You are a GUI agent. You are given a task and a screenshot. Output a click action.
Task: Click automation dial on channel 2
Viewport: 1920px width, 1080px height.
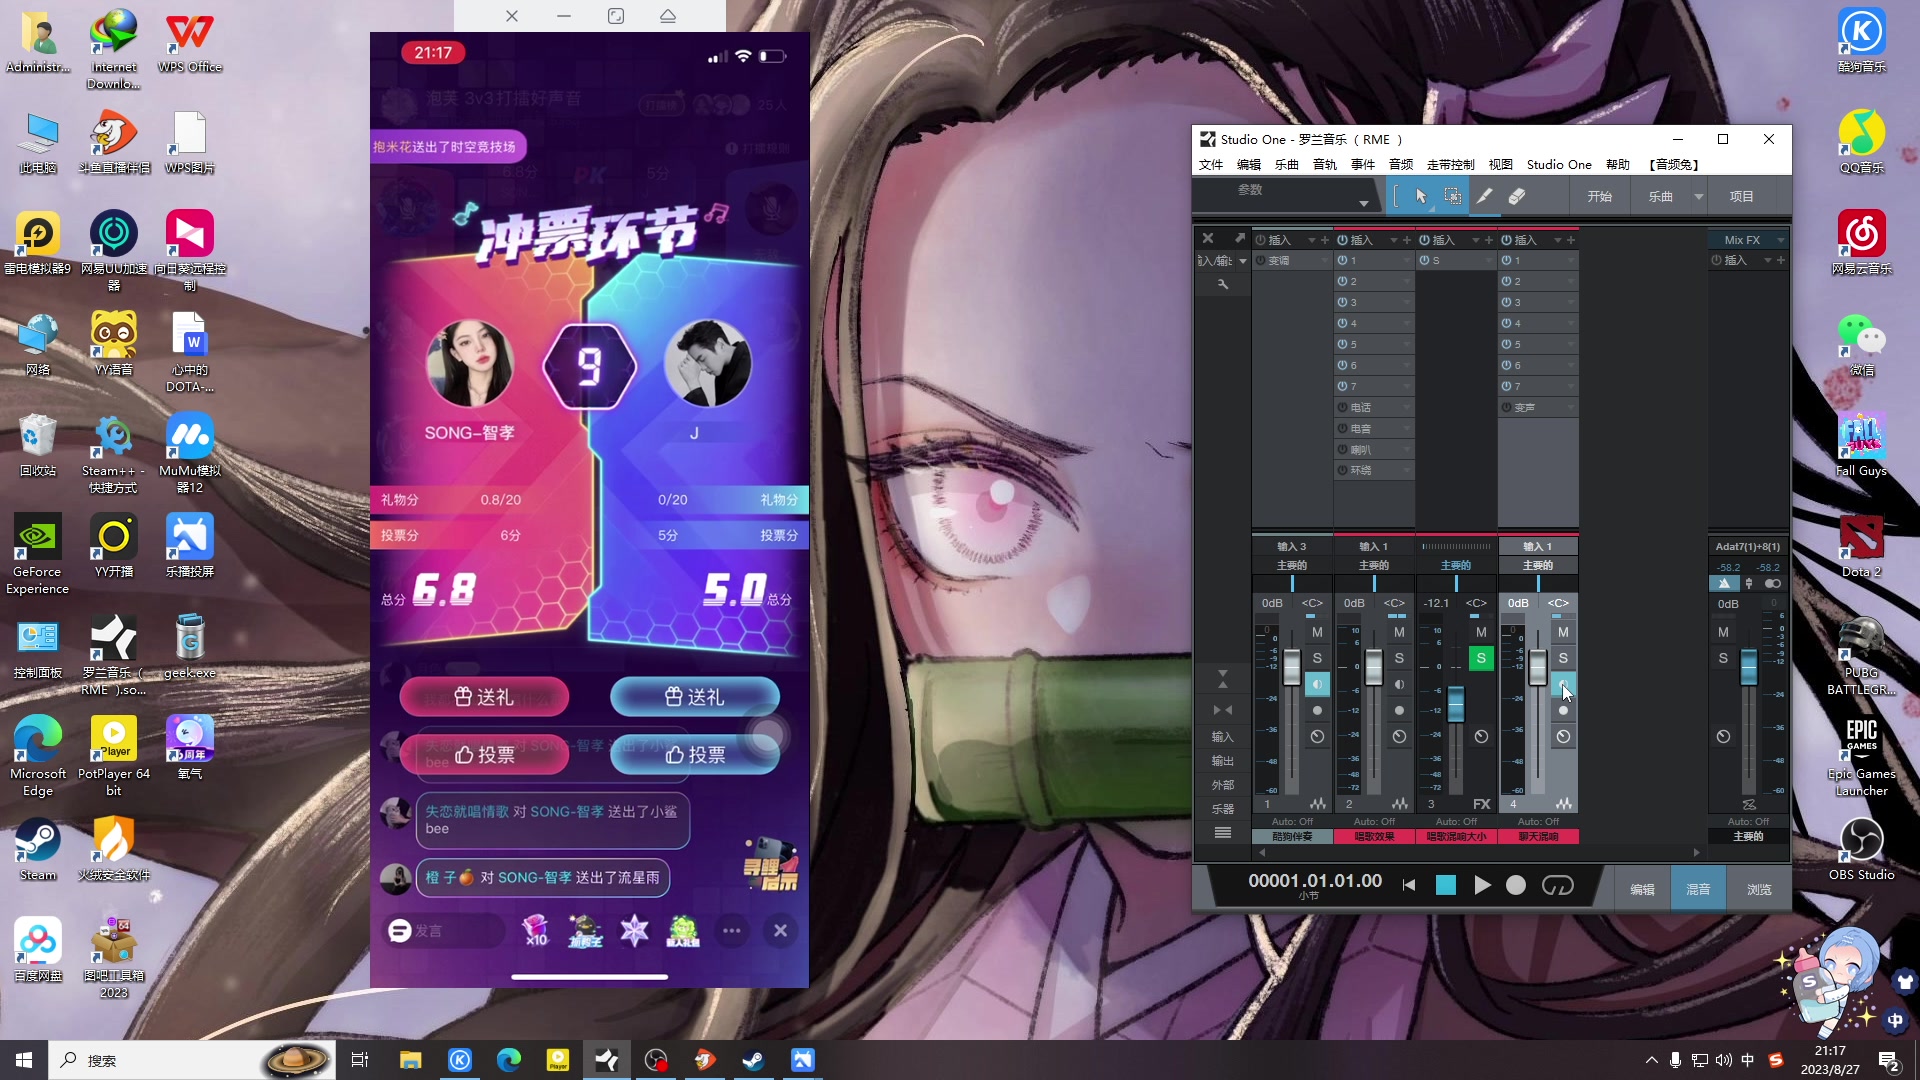coord(1399,737)
